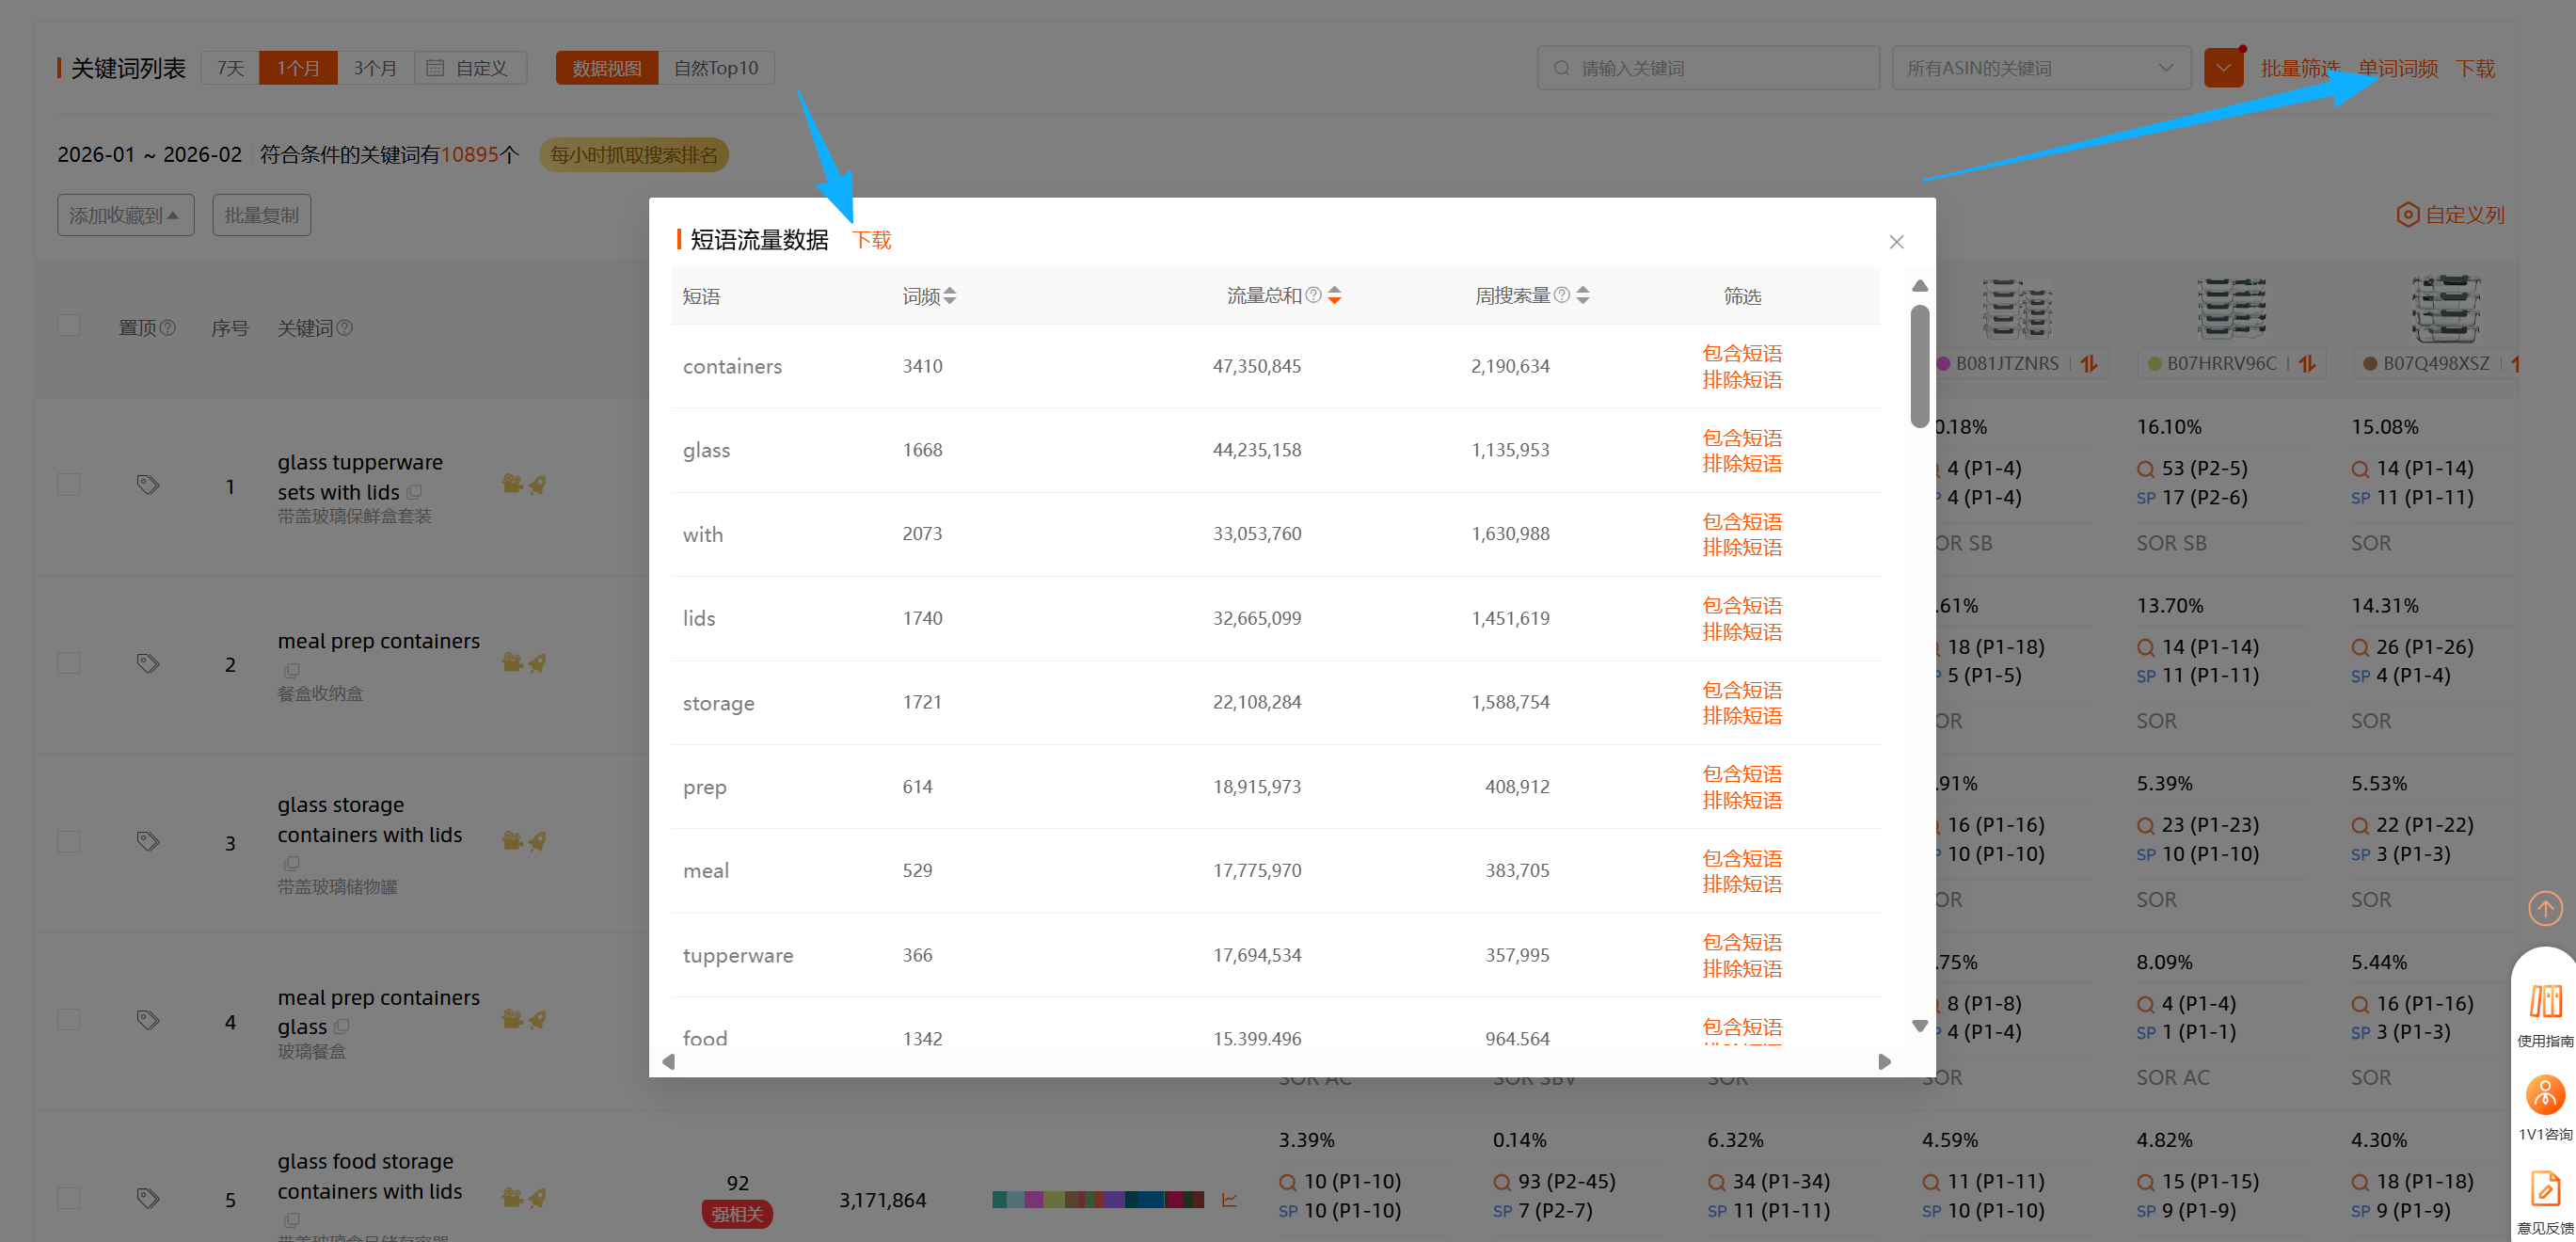Tick checkbox for meal prep containers row
This screenshot has width=2576, height=1242.
[x=69, y=663]
